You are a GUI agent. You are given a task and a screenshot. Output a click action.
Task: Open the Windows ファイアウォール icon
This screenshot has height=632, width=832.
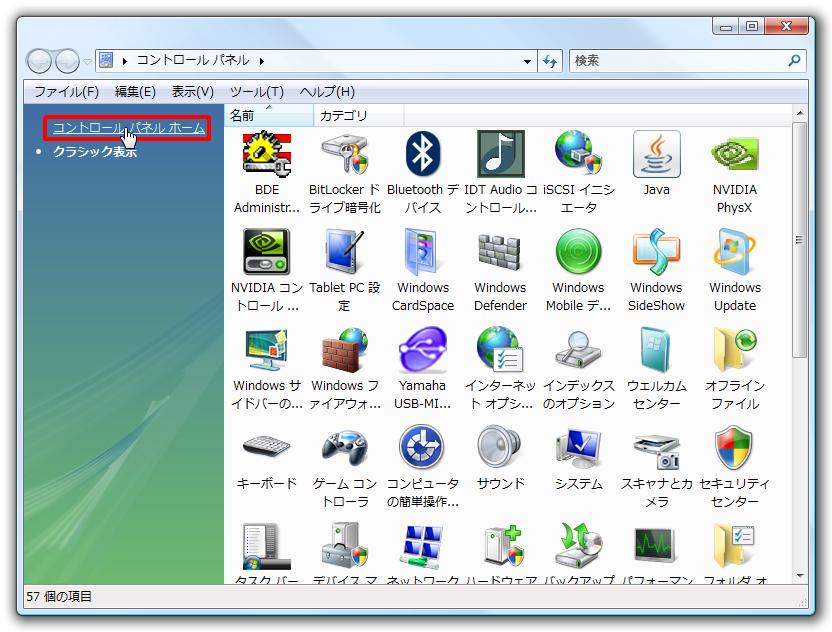pyautogui.click(x=344, y=351)
